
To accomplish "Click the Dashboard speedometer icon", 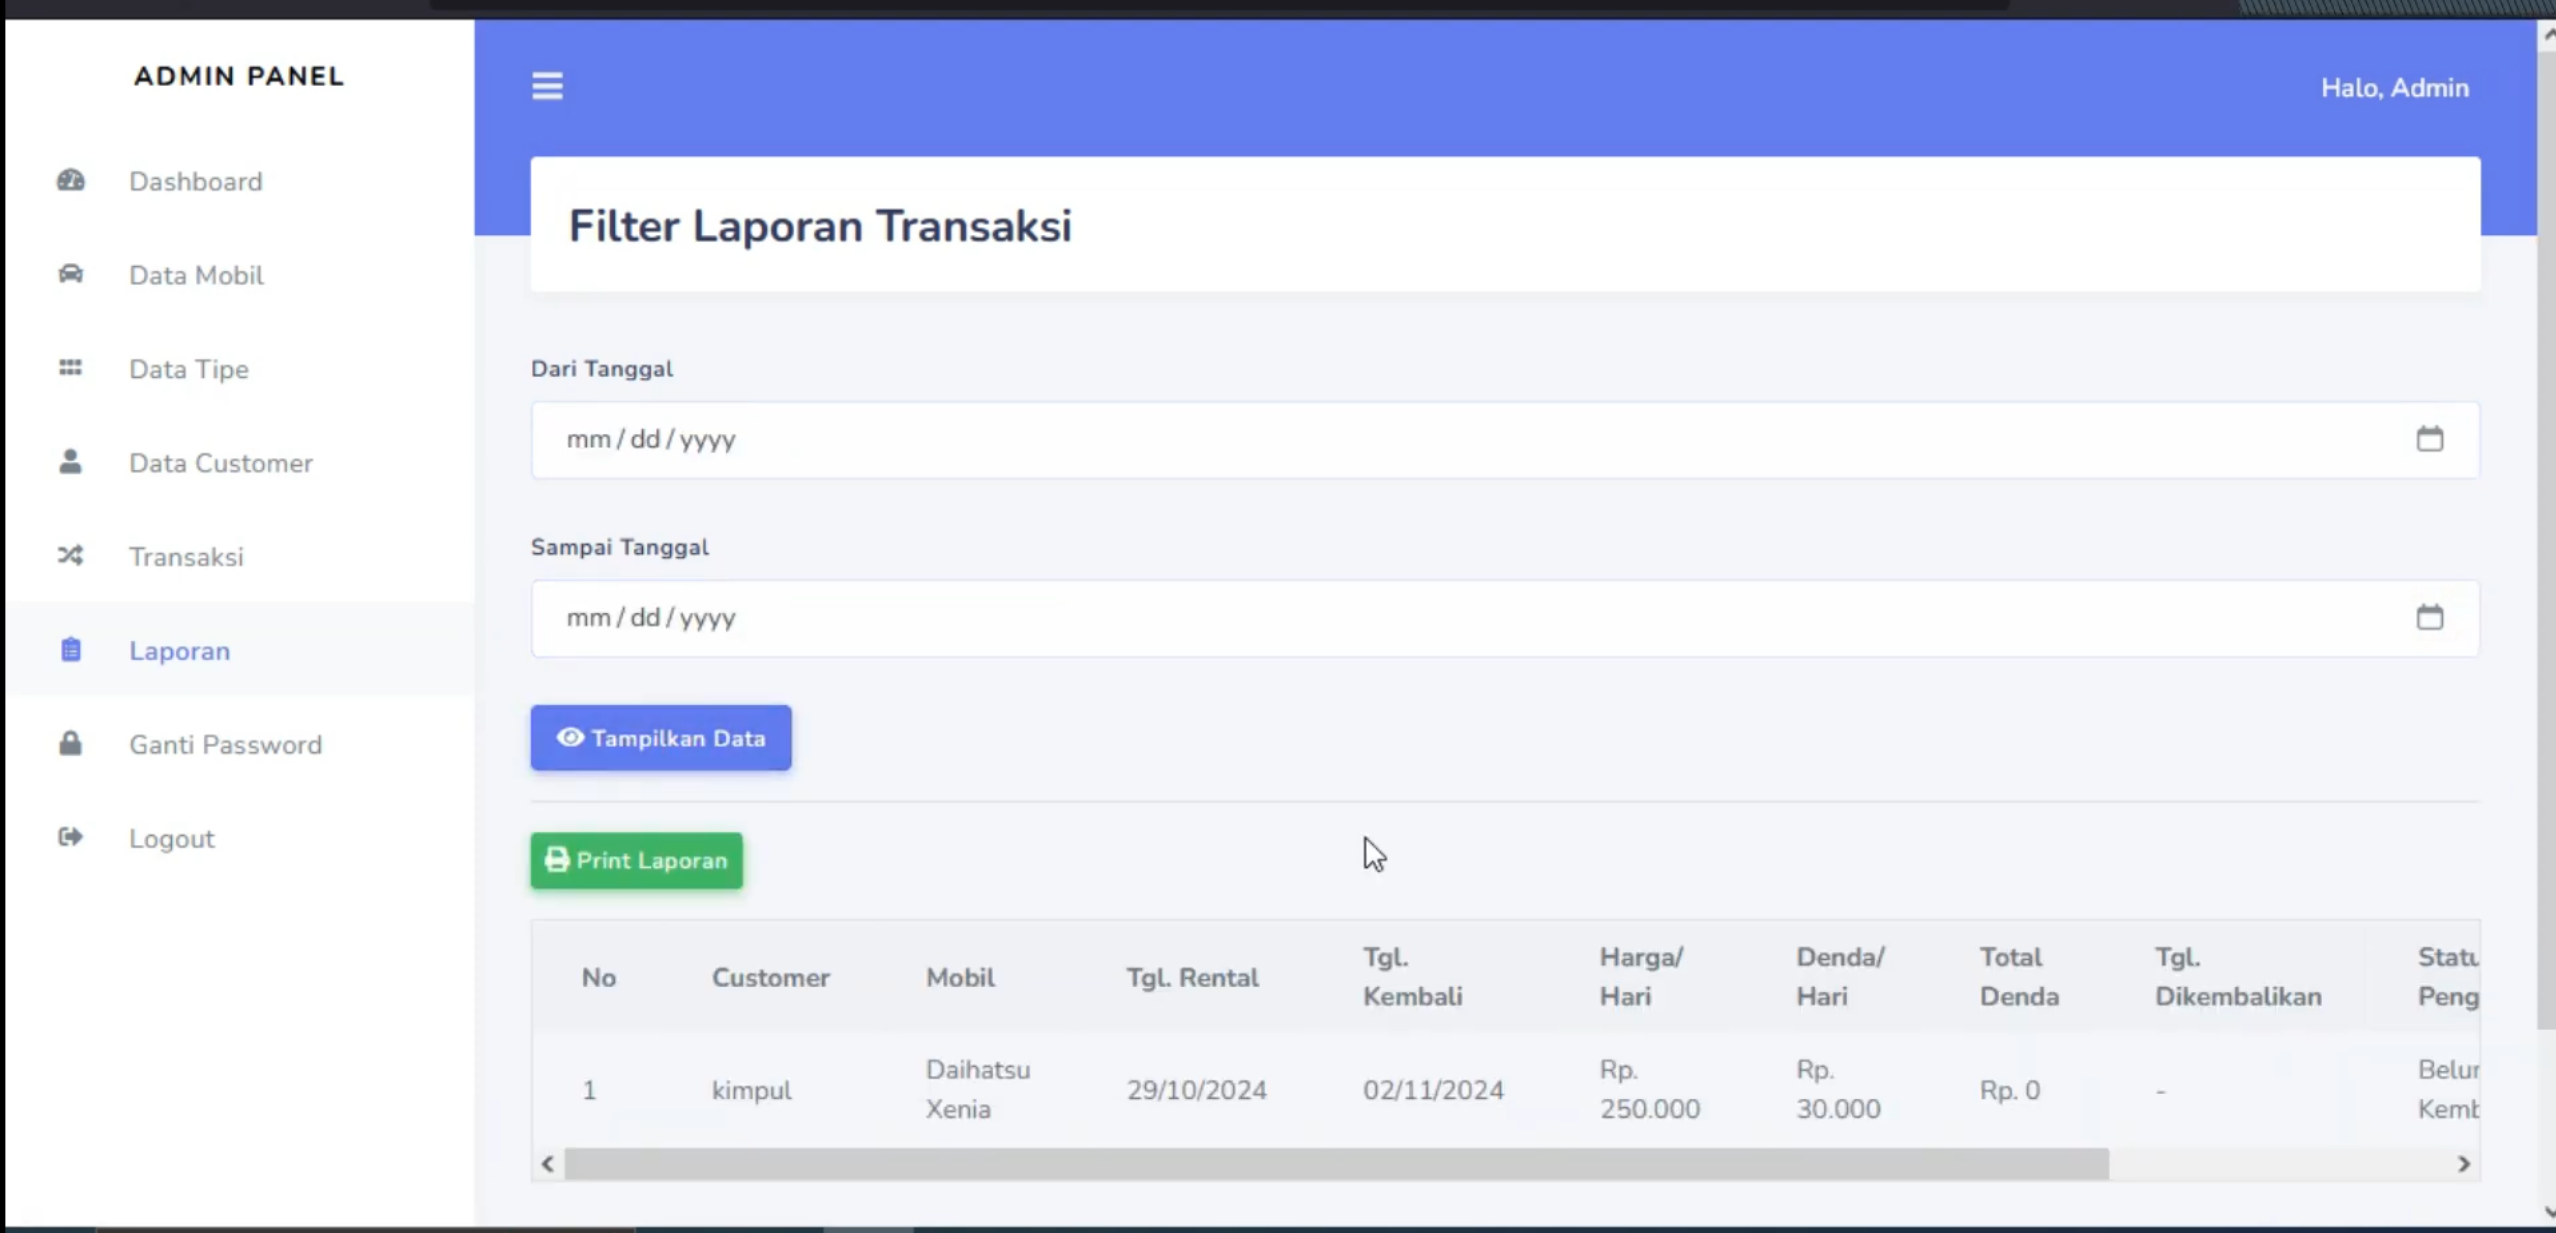I will click(x=70, y=181).
